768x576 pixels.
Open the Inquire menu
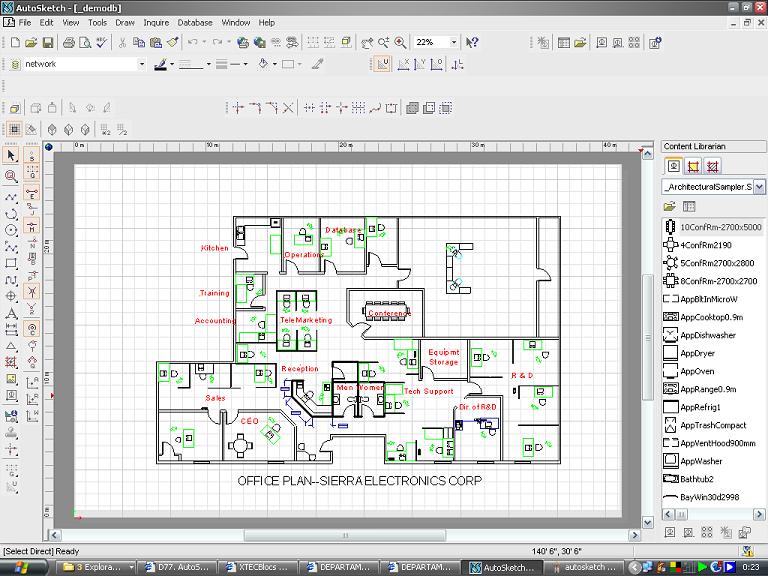click(156, 22)
